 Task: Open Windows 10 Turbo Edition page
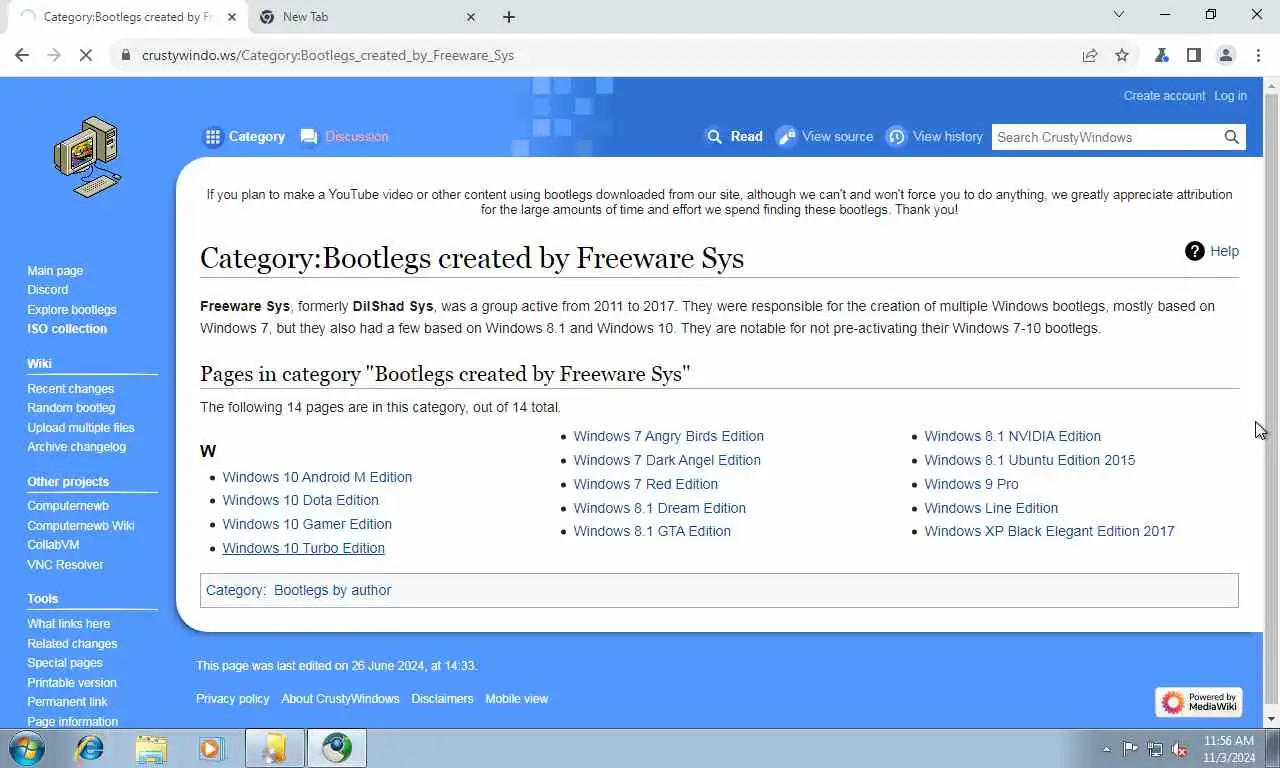tap(303, 548)
